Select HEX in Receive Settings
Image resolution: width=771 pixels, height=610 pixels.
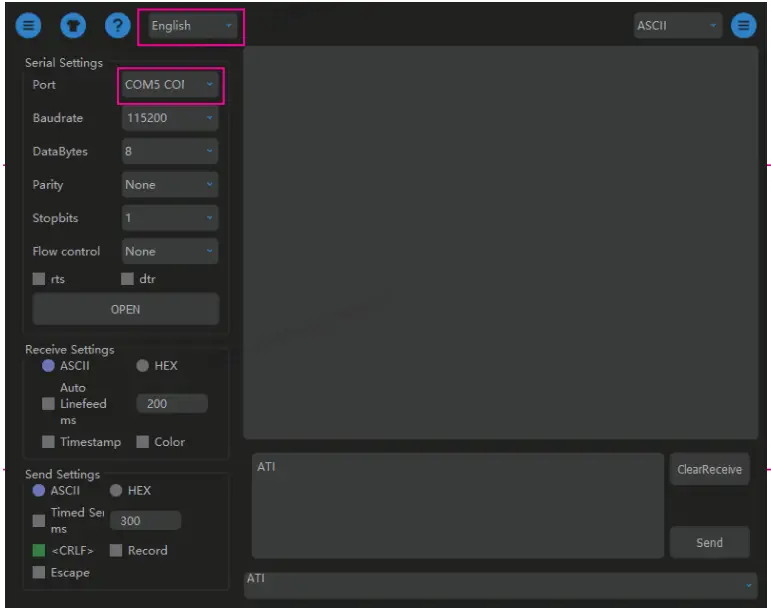(x=143, y=366)
